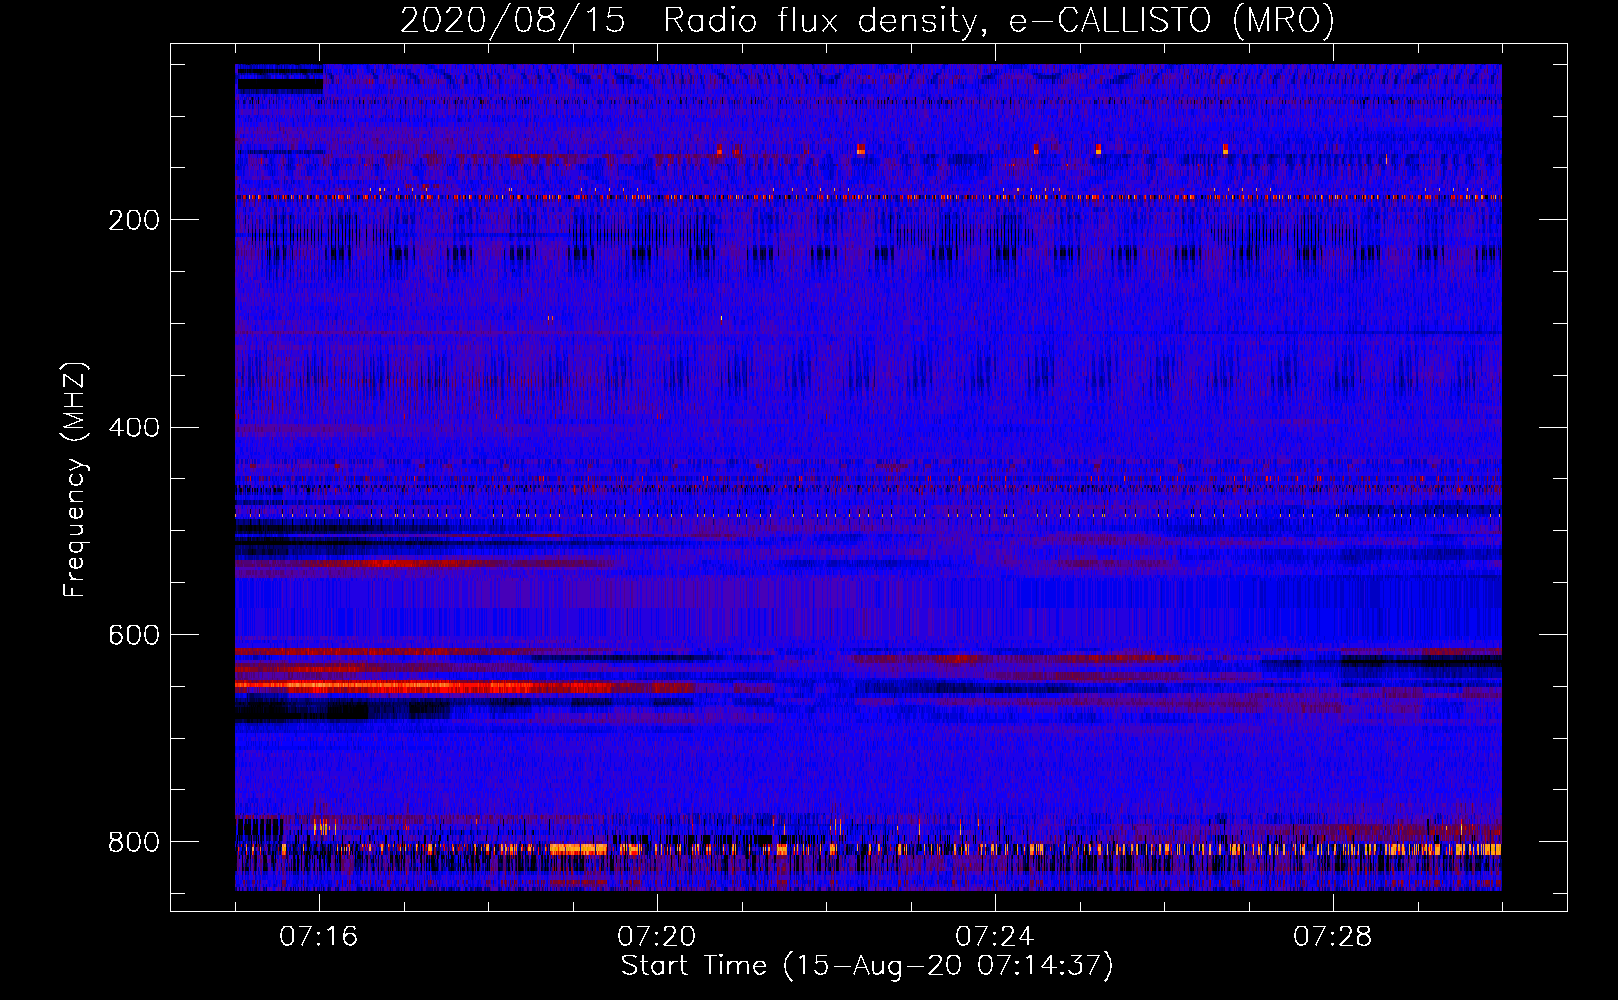1618x1000 pixels.
Task: Click the '600' frequency tick label
Action: coord(134,636)
